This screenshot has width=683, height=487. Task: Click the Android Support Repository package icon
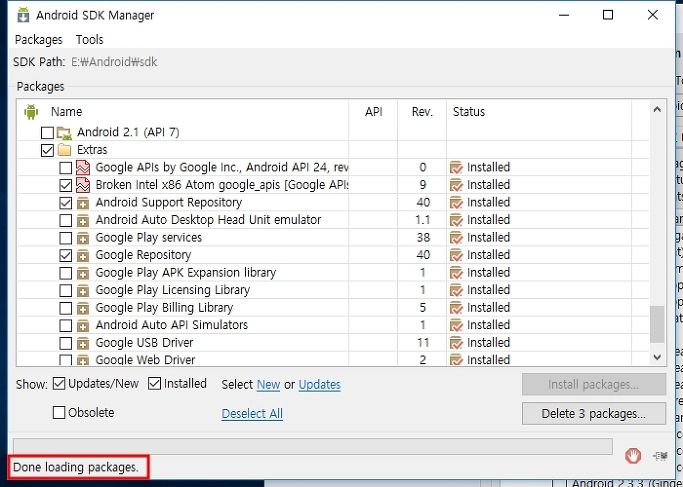tap(83, 203)
